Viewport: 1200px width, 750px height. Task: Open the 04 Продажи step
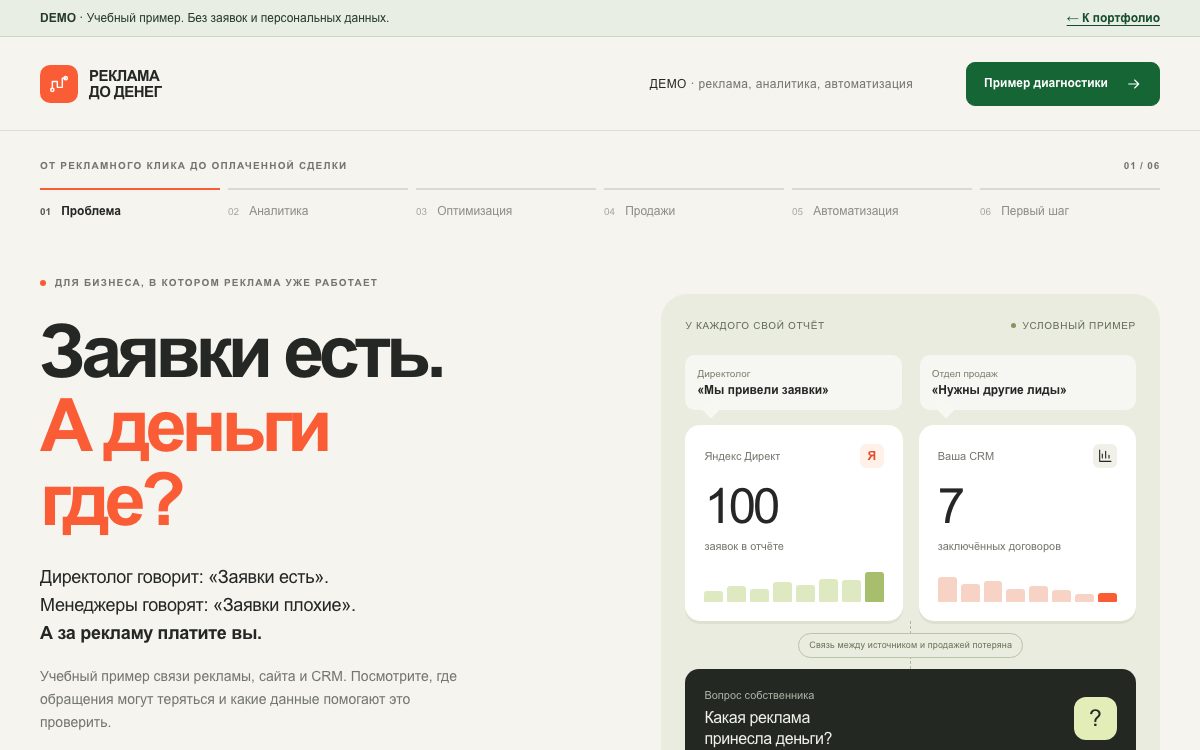(694, 204)
